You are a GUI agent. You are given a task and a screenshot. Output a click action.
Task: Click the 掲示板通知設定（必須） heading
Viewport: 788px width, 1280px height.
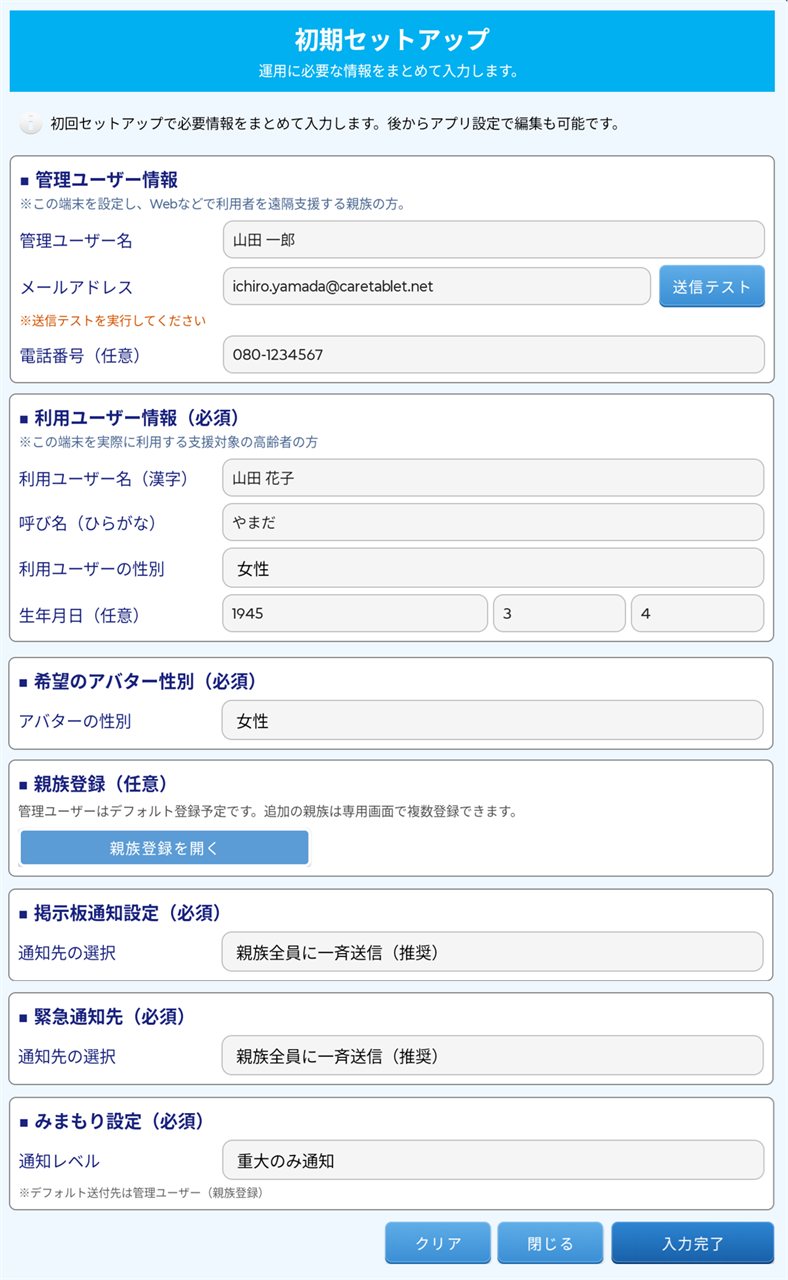[120, 912]
